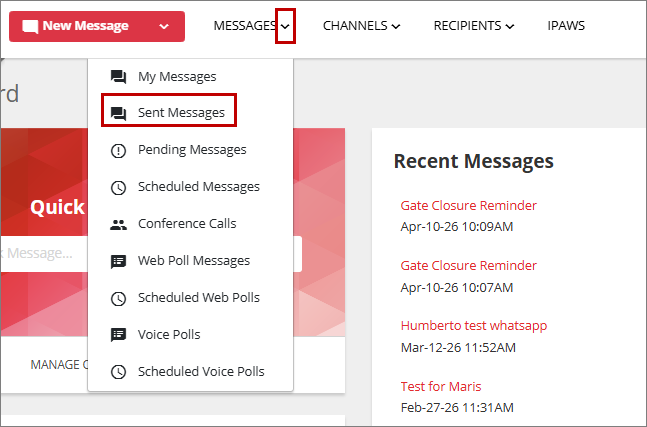Image resolution: width=647 pixels, height=427 pixels.
Task: Open the Humberto test whatsapp message link
Action: point(474,326)
